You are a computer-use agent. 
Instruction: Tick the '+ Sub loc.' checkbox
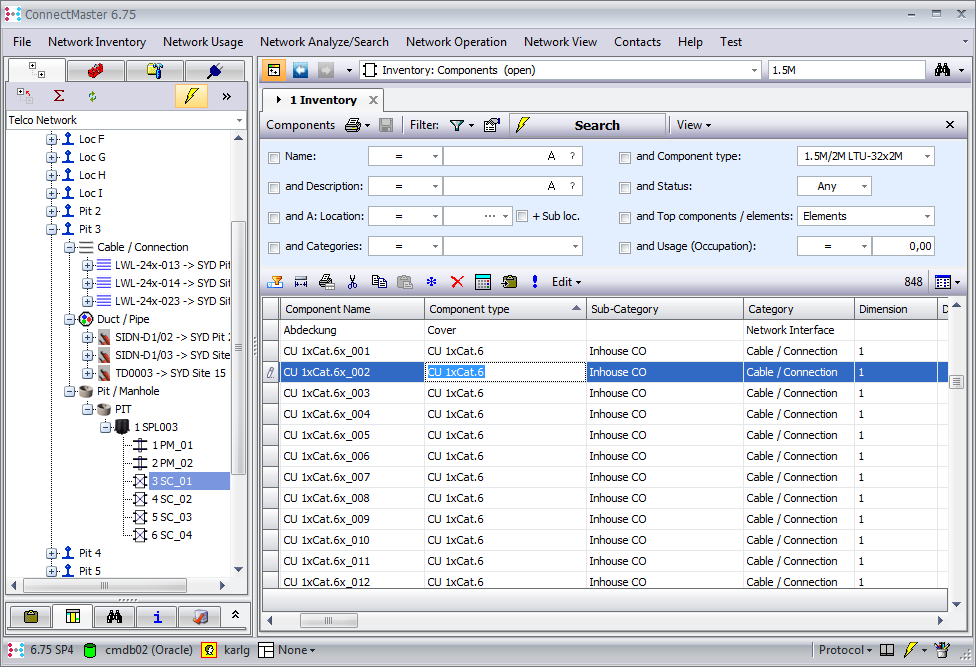[x=522, y=216]
